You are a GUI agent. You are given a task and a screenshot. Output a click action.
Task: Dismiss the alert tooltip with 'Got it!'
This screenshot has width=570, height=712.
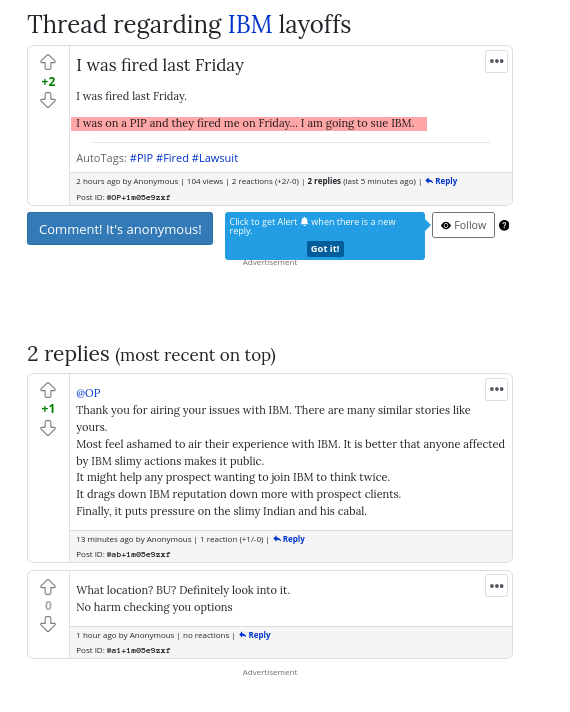click(x=325, y=249)
